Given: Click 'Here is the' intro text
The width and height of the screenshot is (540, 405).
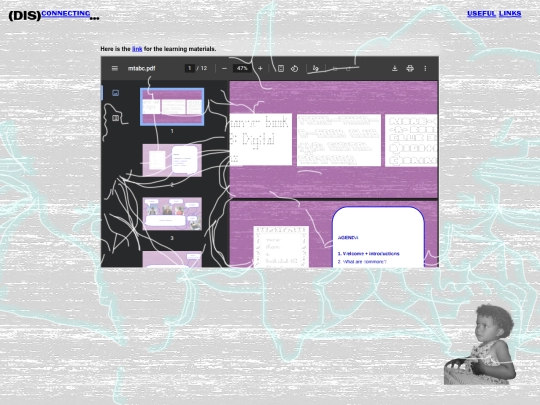Looking at the screenshot, I should point(115,49).
